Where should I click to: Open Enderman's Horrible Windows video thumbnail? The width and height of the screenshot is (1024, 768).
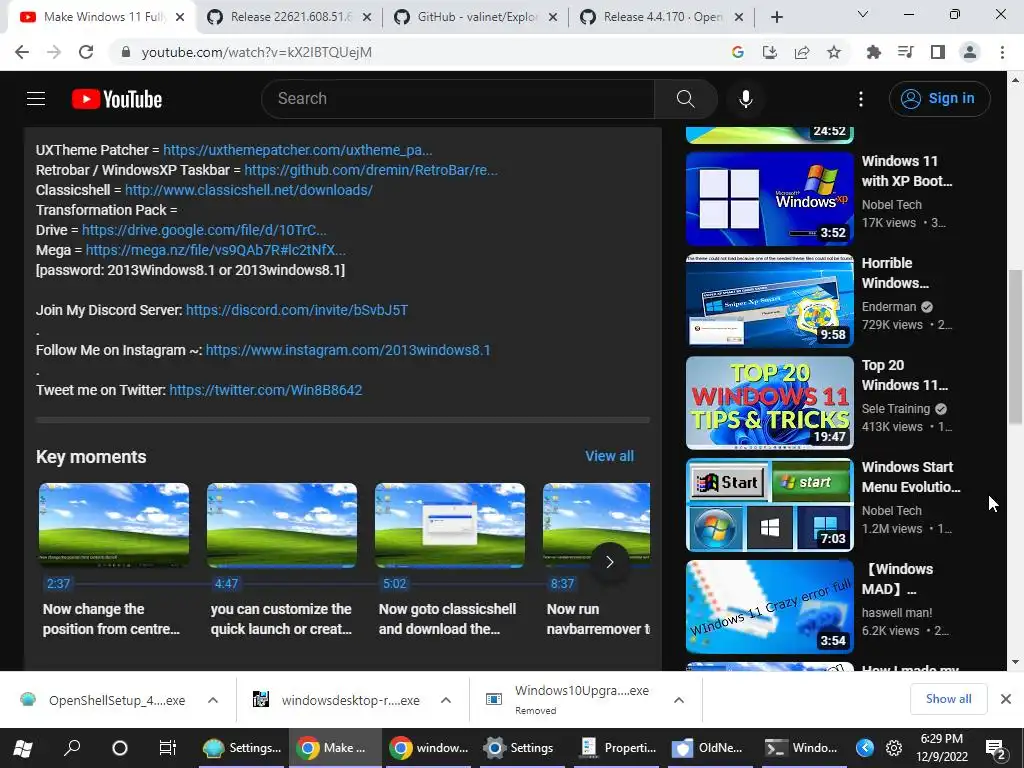(x=769, y=301)
